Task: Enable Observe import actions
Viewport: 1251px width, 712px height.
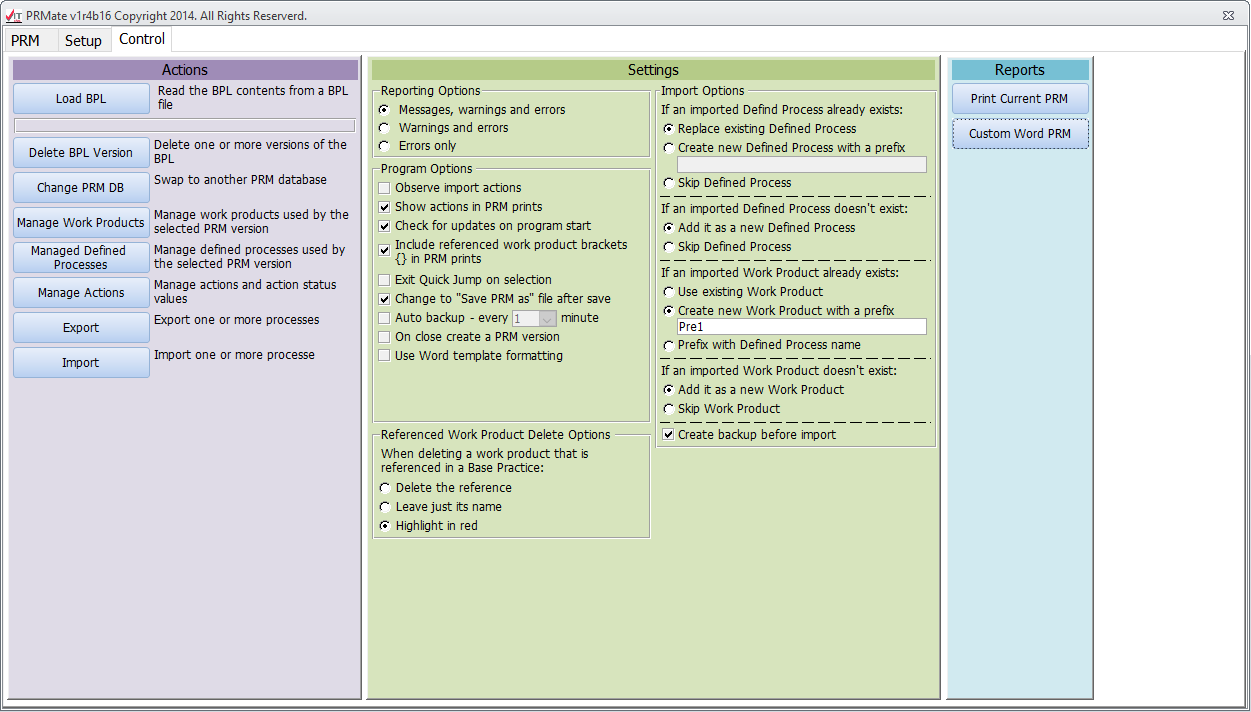Action: pos(385,188)
